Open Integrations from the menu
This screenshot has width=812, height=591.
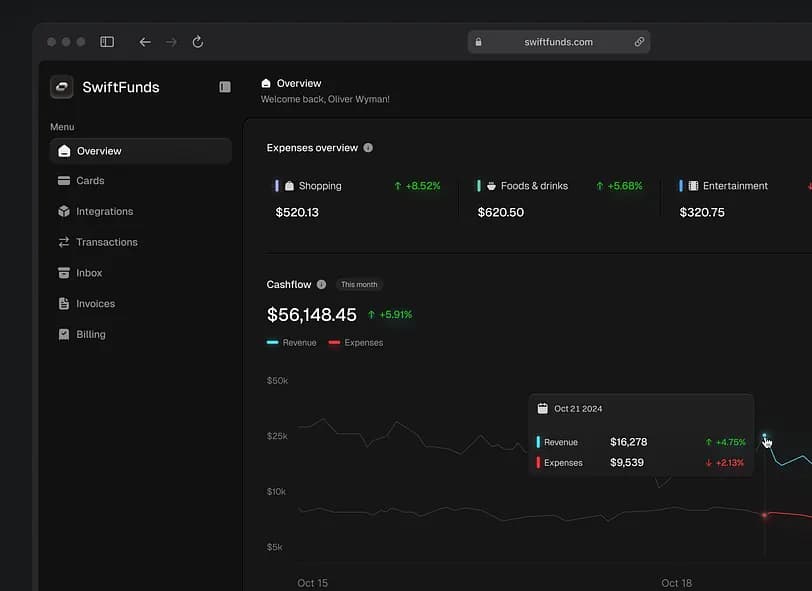(x=141, y=211)
